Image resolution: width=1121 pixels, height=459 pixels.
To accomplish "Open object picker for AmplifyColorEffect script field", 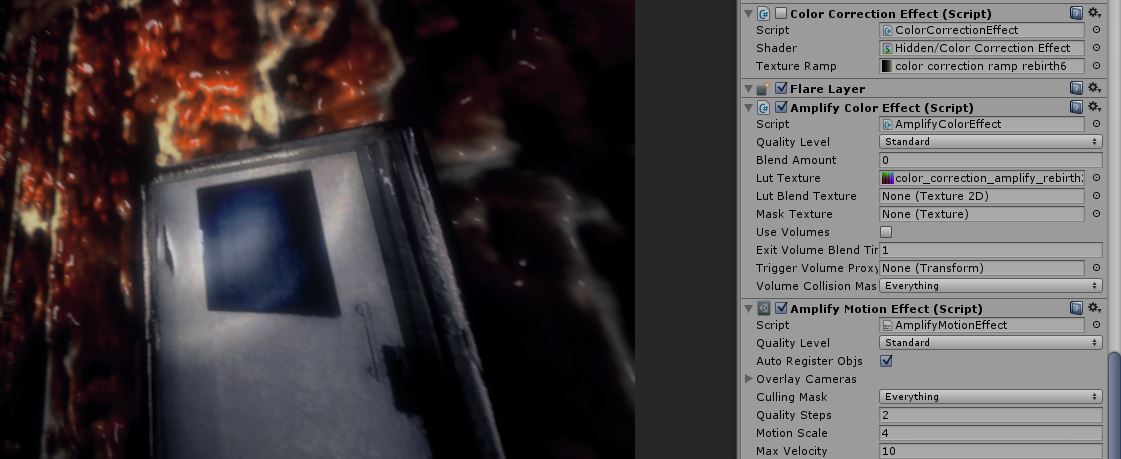I will pyautogui.click(x=1097, y=124).
